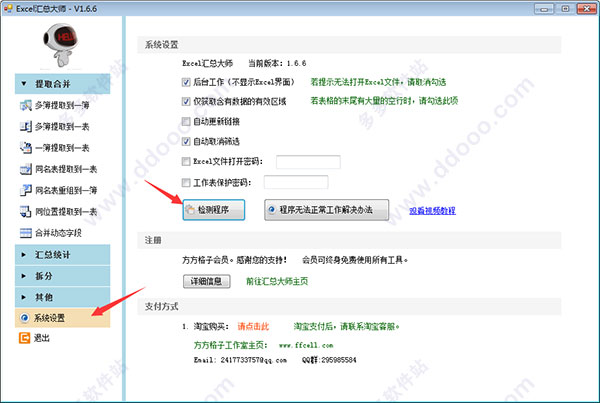600x403 pixels.
Task: Minimize the Excel汇总大师 window
Action: click(544, 8)
